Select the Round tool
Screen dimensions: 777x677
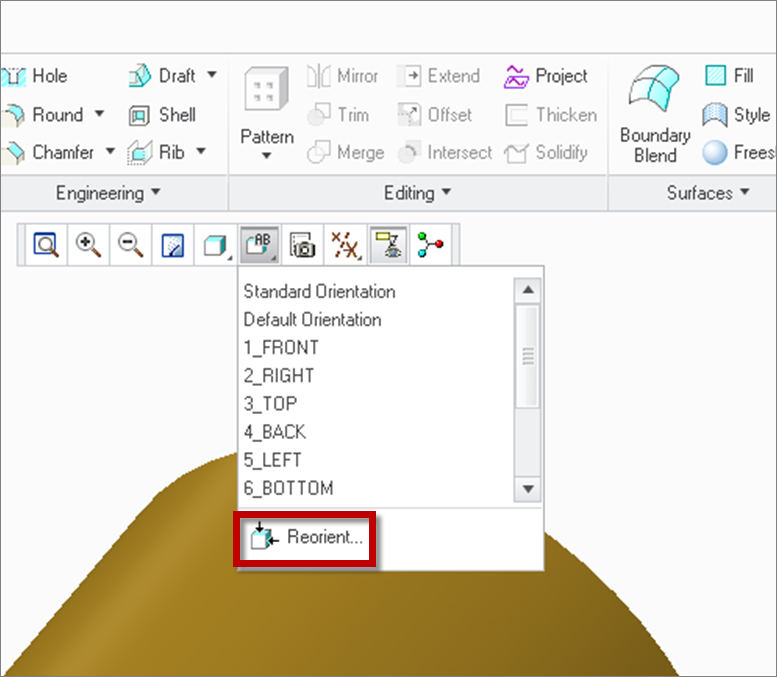click(42, 115)
